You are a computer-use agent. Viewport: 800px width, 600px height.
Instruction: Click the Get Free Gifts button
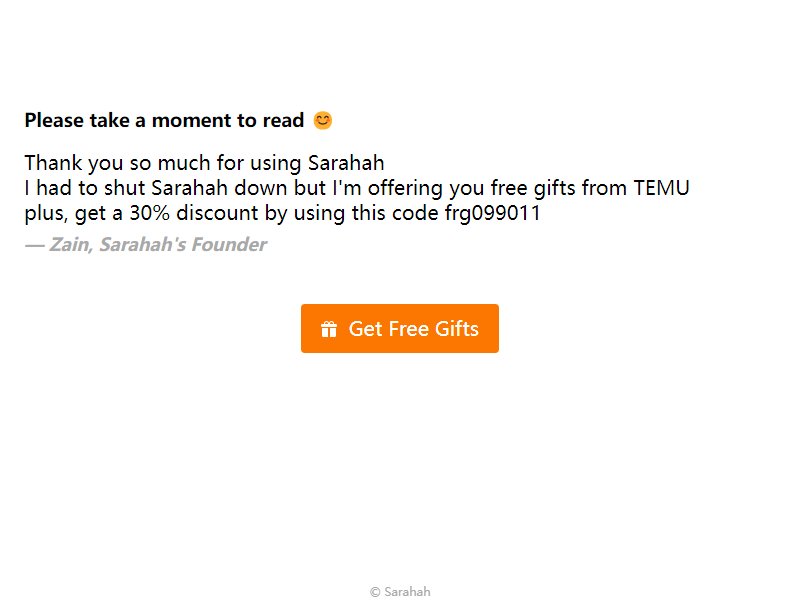pyautogui.click(x=399, y=328)
